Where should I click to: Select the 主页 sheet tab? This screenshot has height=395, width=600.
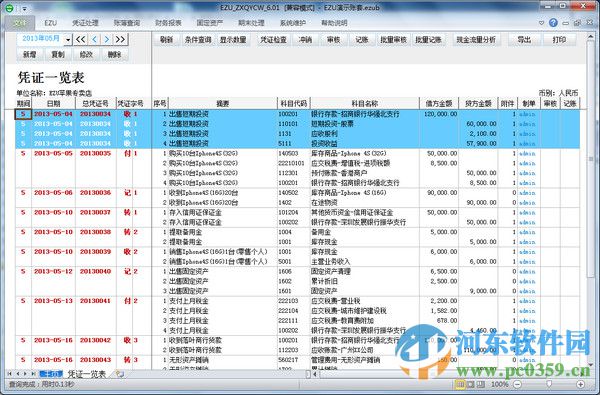(x=51, y=374)
